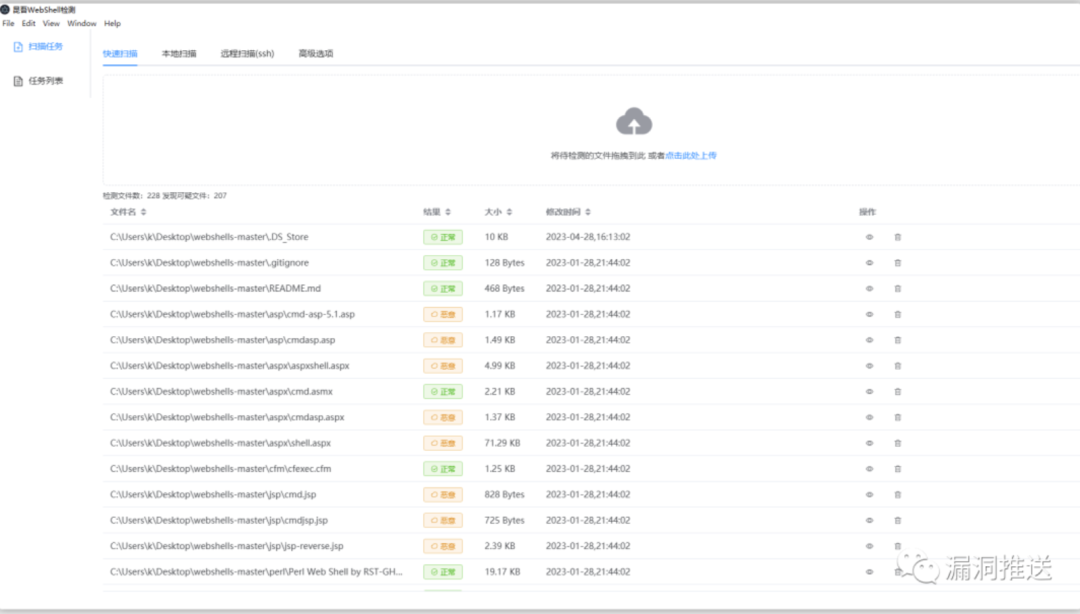View details of shell.aspx row
Image resolution: width=1080 pixels, height=614 pixels.
869,443
